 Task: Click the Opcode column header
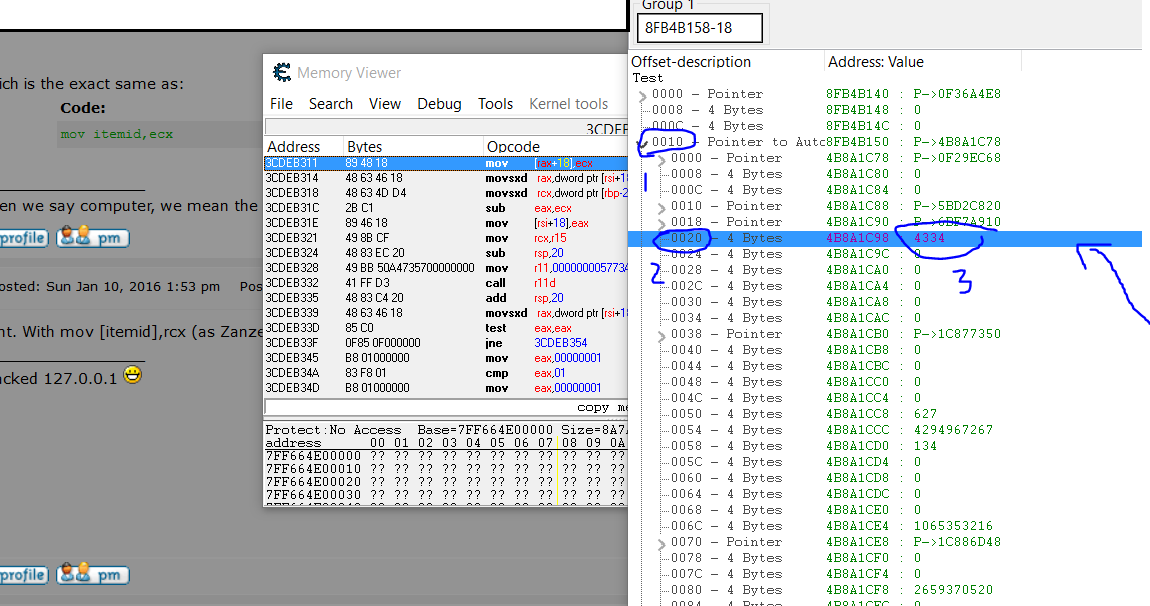click(x=512, y=147)
